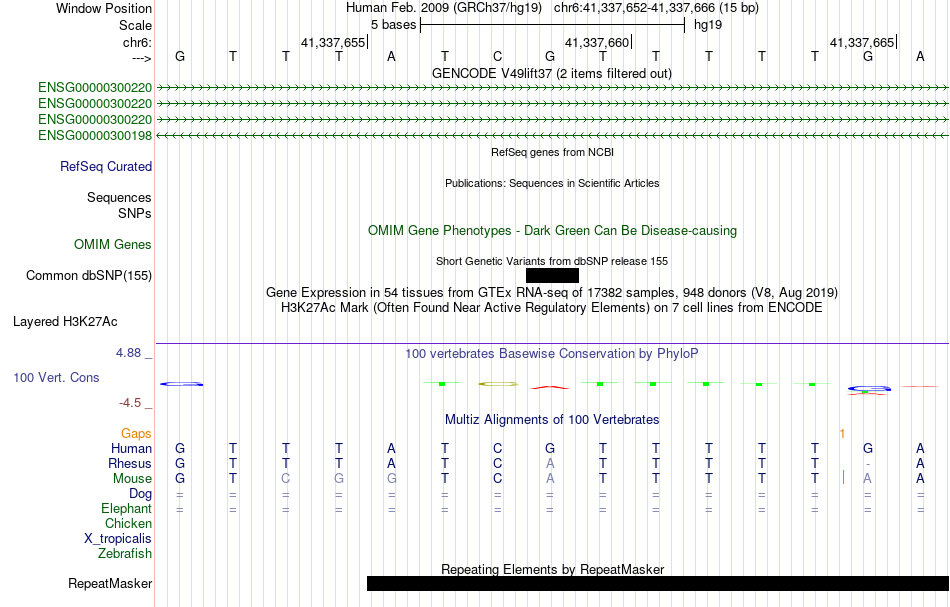The image size is (950, 607).
Task: Click the olive PhyloP conservation bar
Action: (498, 384)
